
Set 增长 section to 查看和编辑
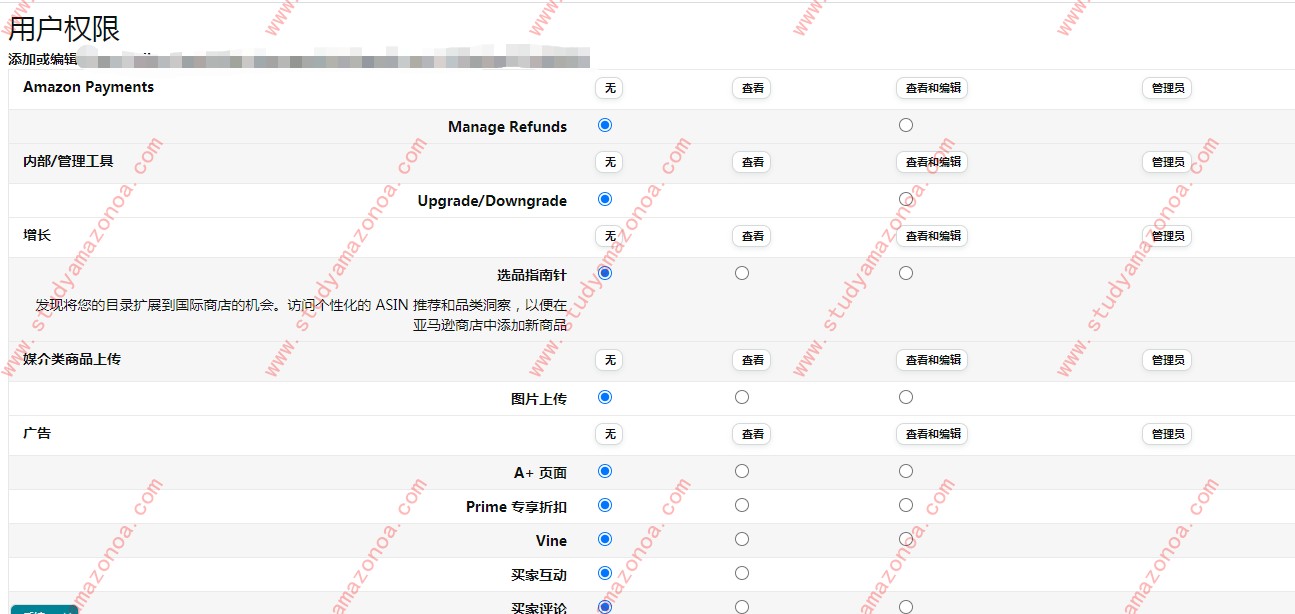pyautogui.click(x=932, y=236)
